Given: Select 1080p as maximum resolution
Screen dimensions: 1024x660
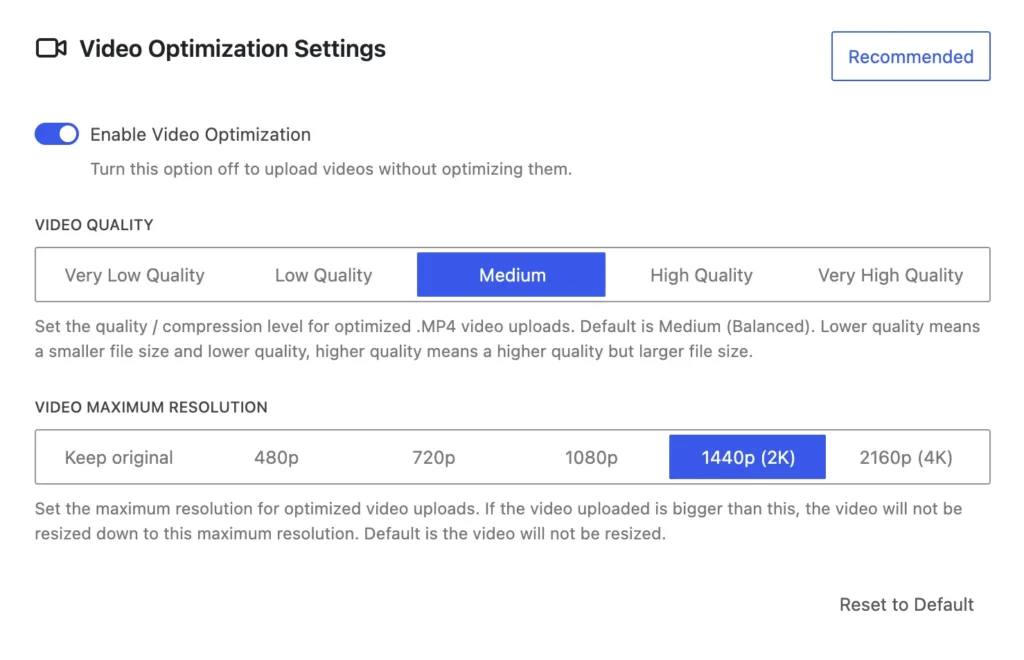Looking at the screenshot, I should tap(590, 458).
